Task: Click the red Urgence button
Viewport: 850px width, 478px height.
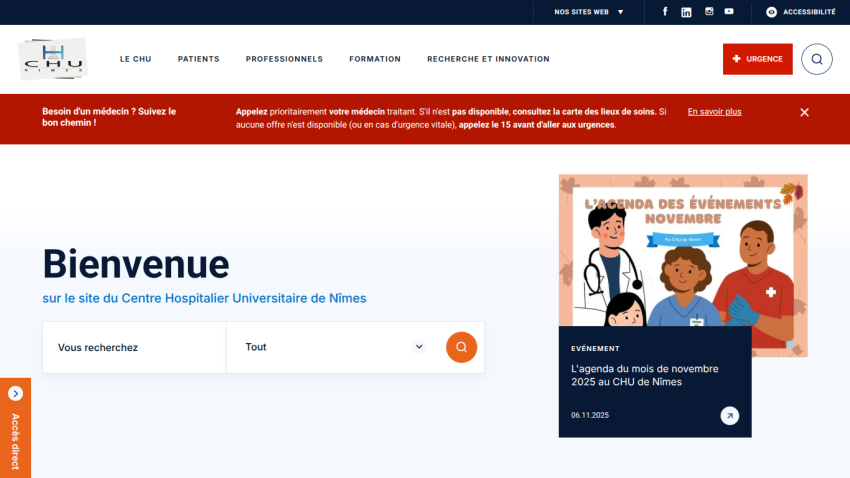Action: point(757,59)
